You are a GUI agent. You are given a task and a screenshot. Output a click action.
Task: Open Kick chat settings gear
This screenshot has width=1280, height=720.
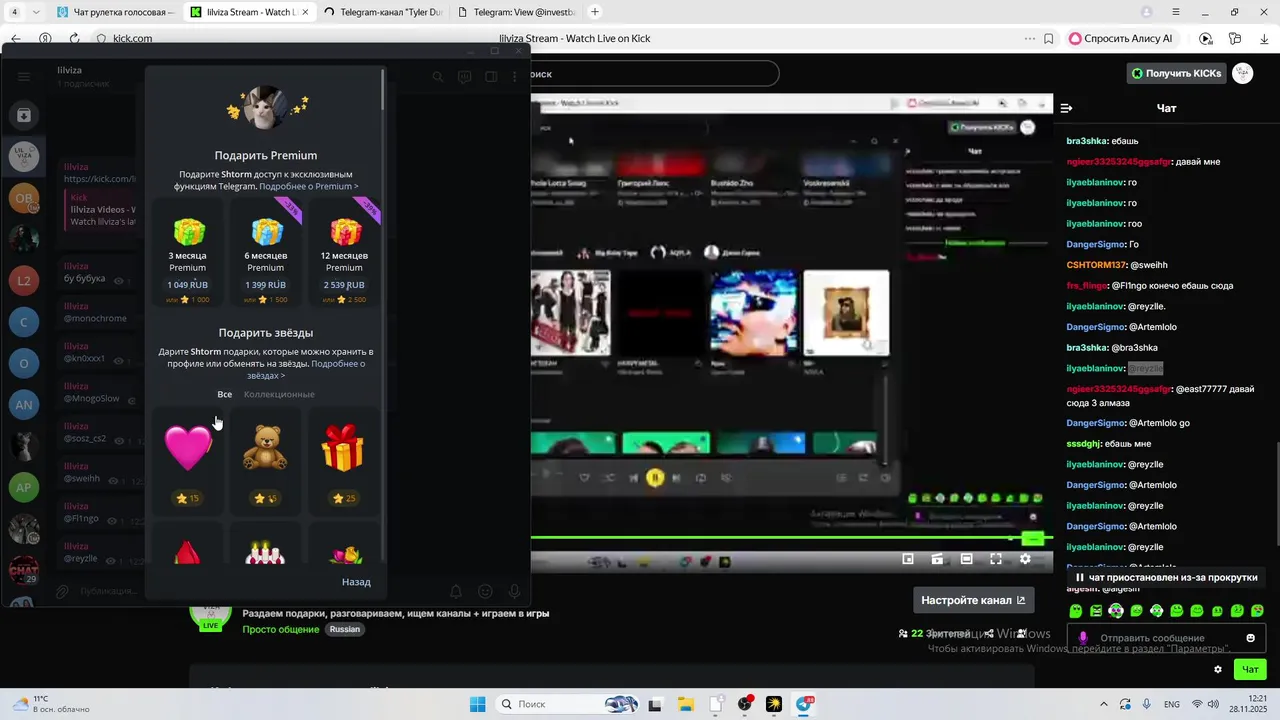pos(1217,670)
